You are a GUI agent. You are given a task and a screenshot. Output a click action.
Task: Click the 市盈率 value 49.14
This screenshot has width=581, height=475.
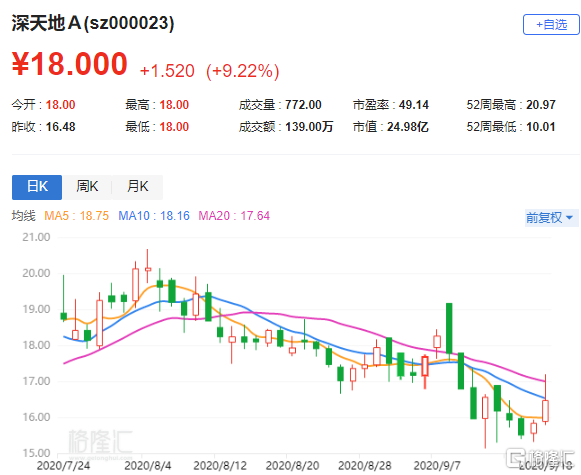(414, 105)
